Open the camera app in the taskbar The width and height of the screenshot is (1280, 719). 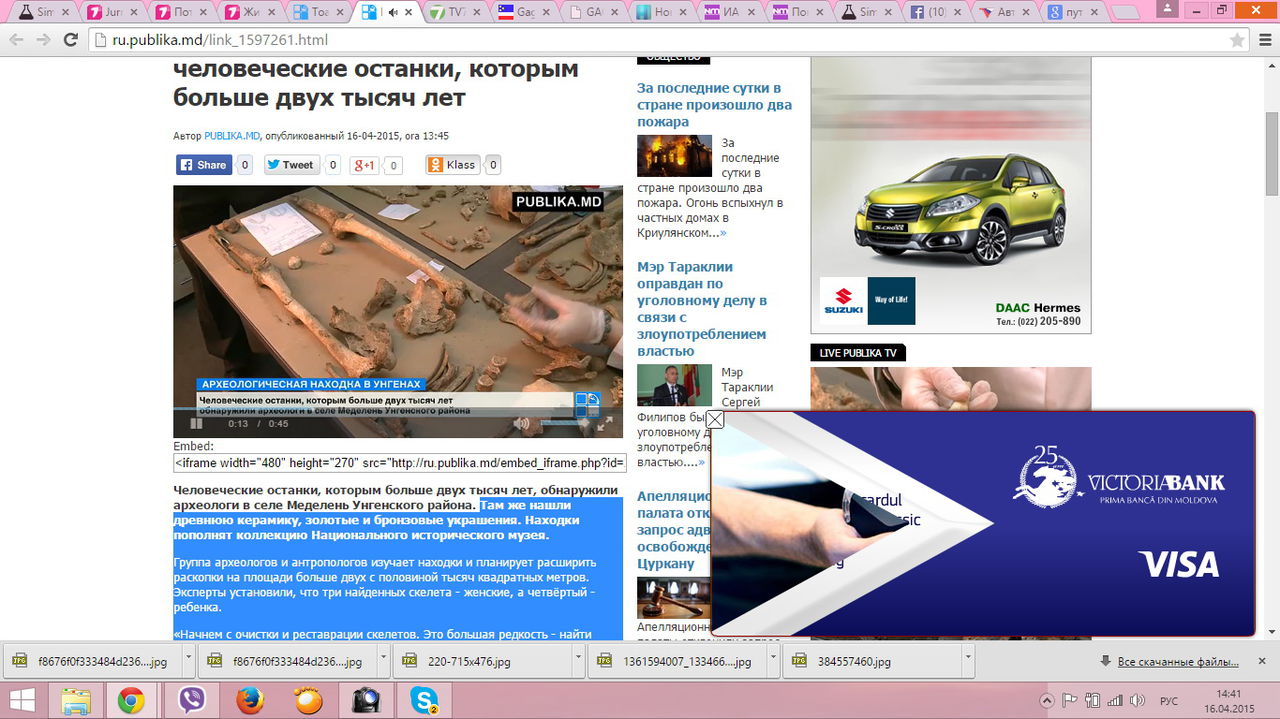367,700
